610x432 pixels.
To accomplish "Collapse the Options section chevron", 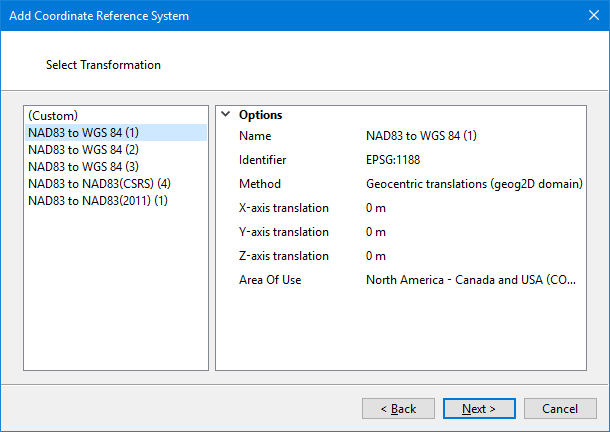I will [226, 115].
